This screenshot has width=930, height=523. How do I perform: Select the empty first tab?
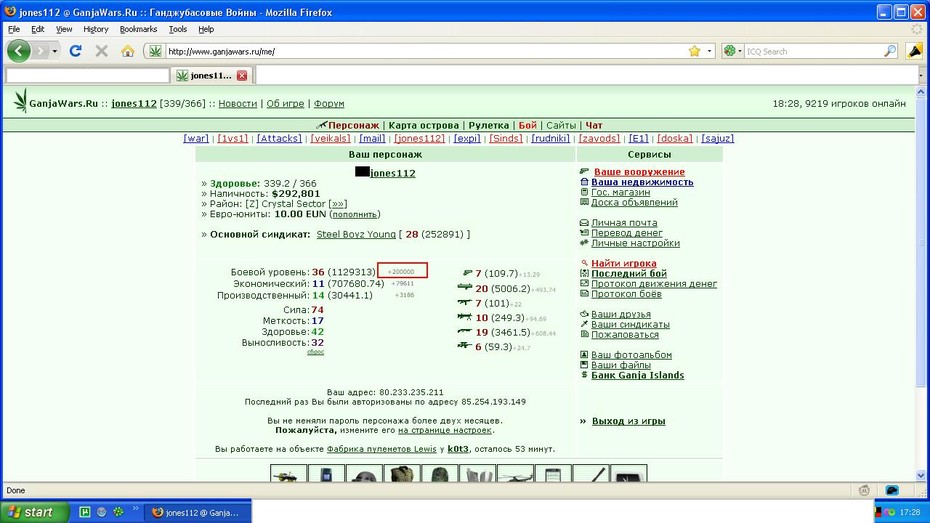(x=88, y=75)
